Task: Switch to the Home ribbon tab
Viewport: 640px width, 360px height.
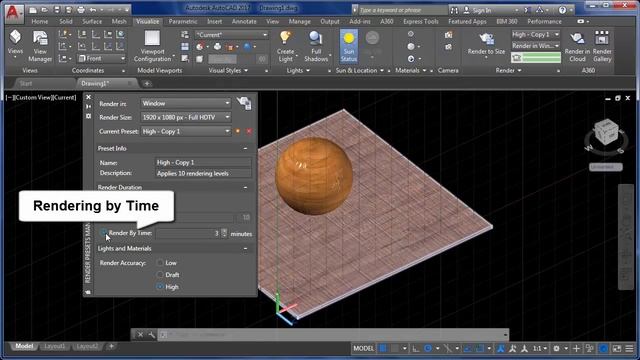Action: point(40,21)
